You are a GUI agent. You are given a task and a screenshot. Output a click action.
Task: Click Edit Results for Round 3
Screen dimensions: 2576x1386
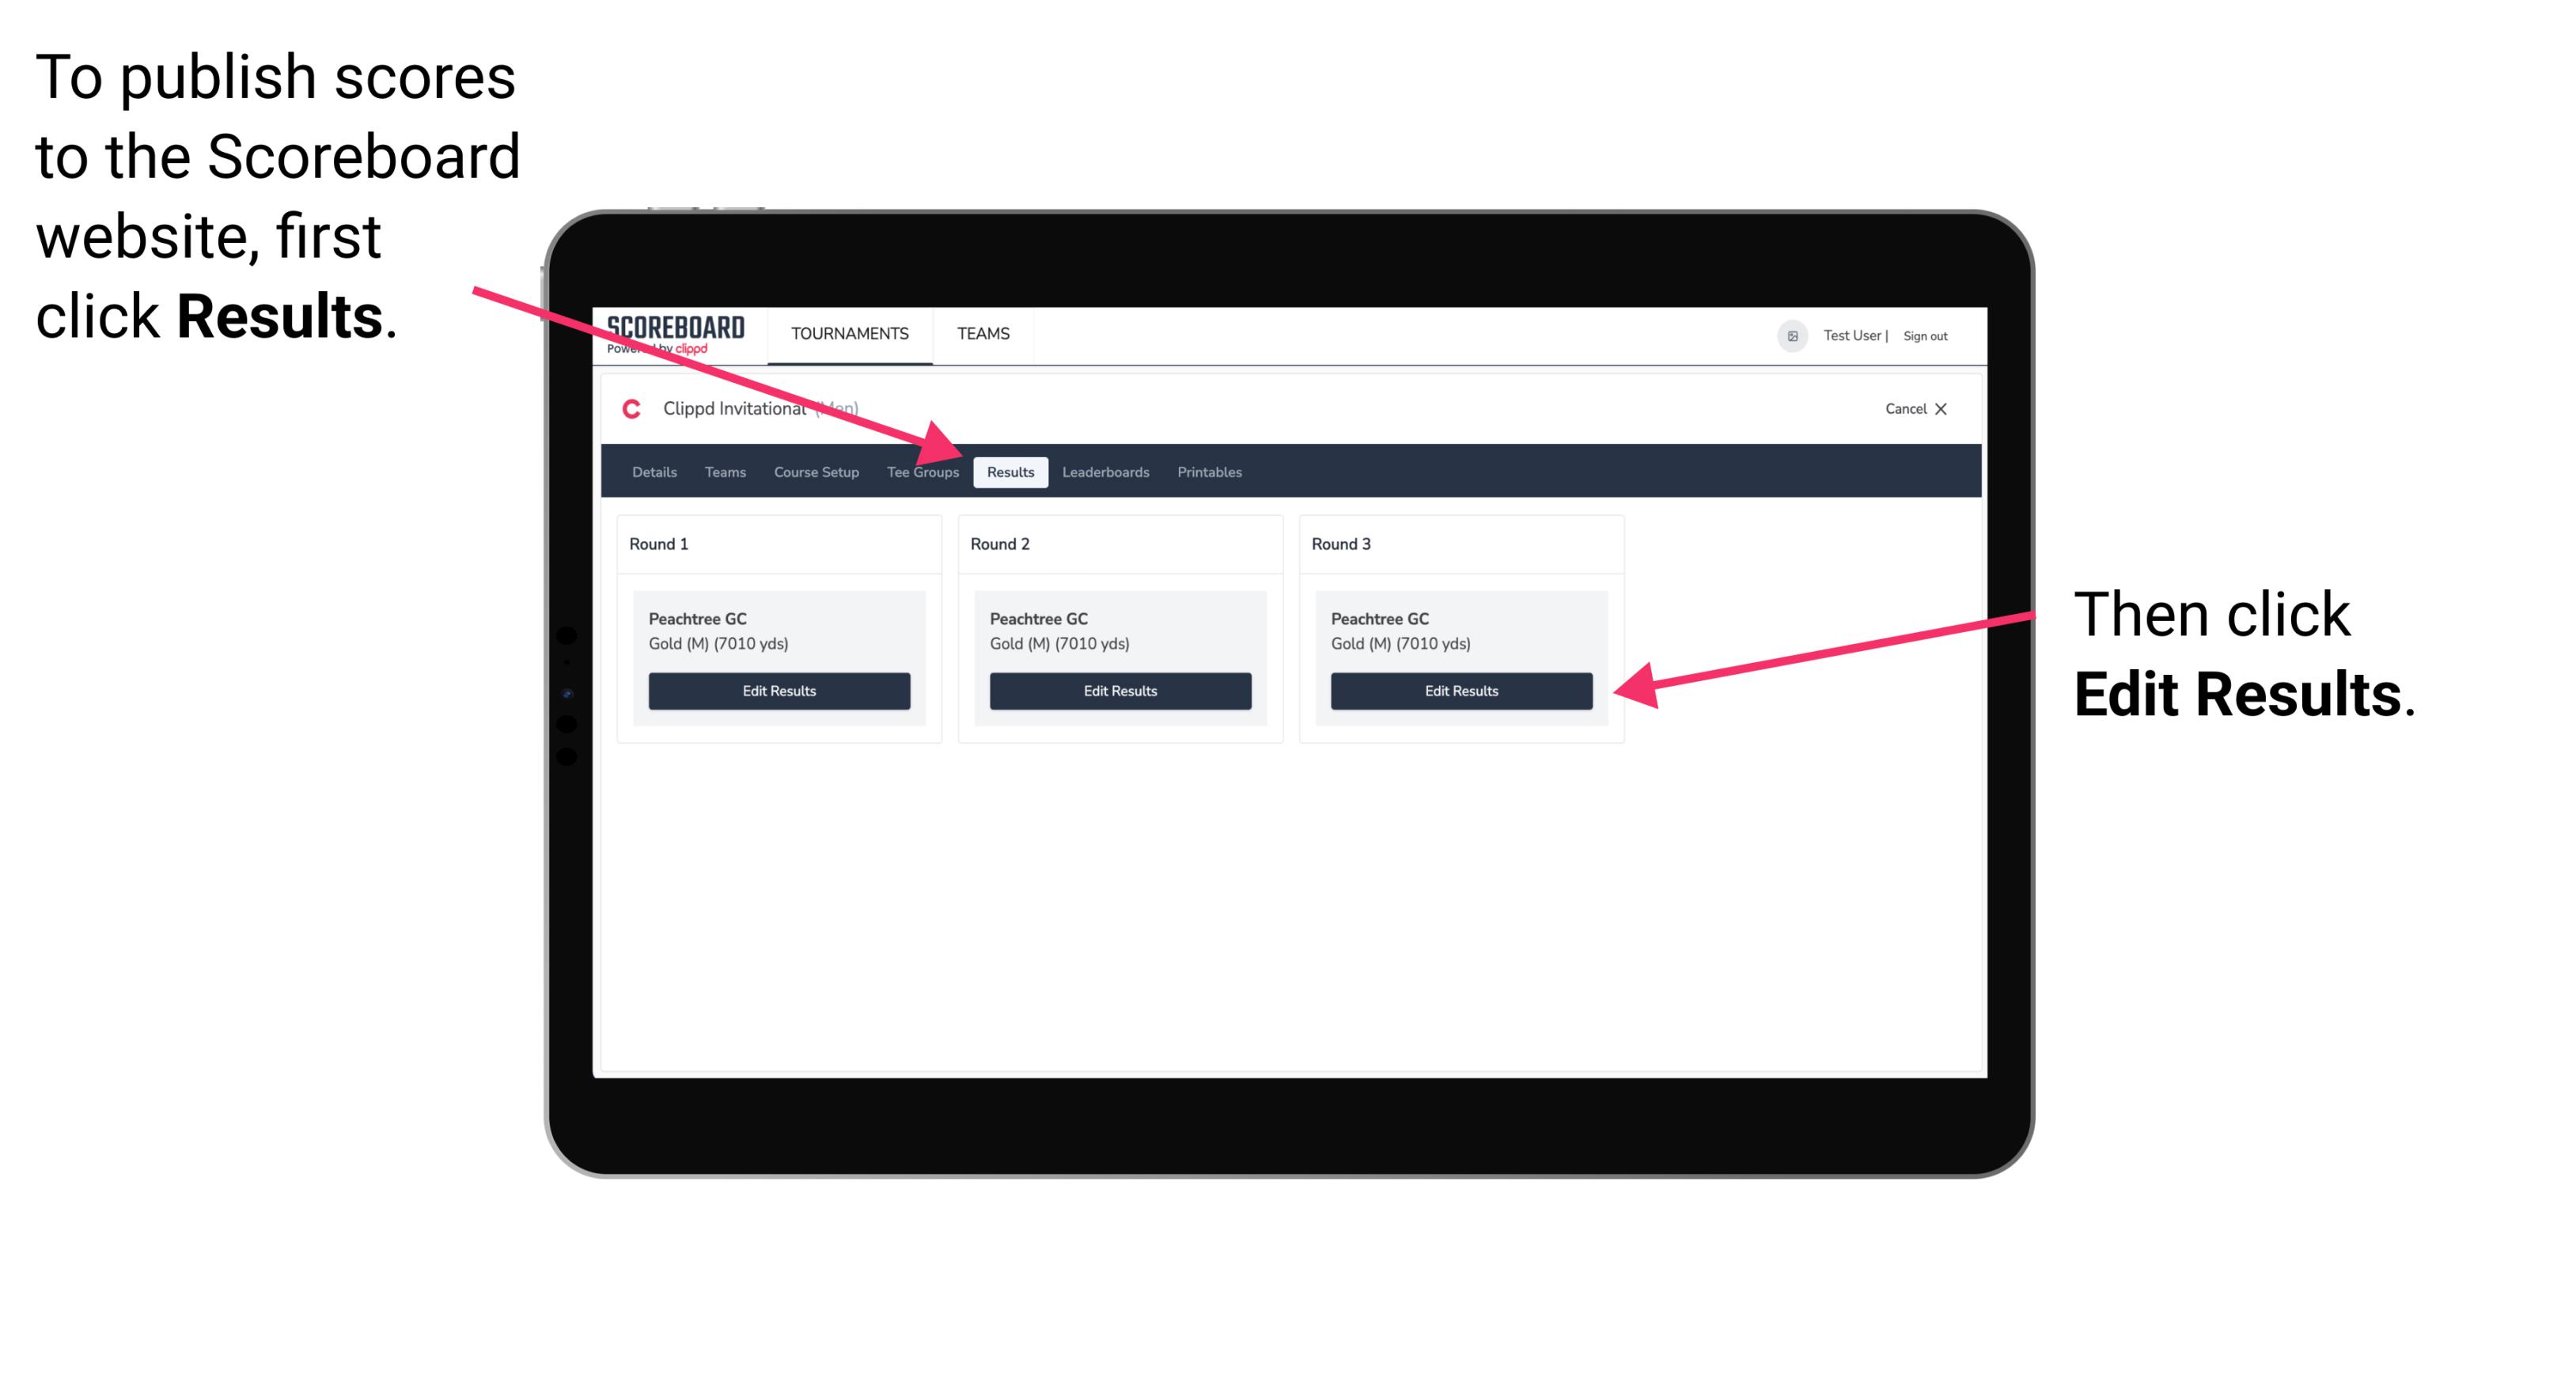click(1460, 691)
